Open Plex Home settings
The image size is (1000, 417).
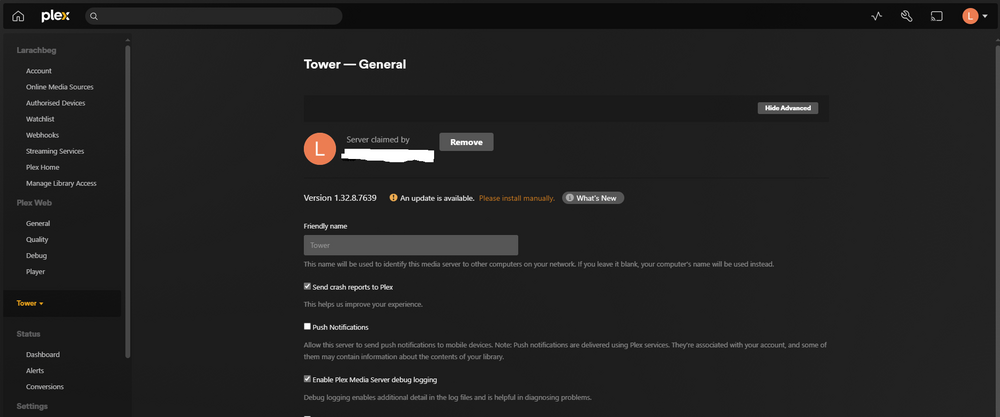[x=43, y=167]
